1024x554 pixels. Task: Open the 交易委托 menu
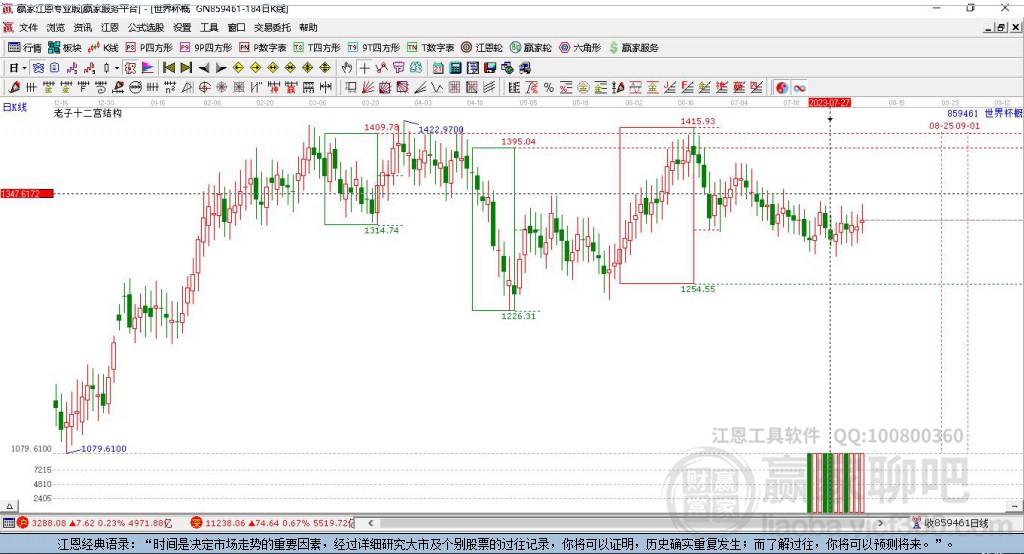pyautogui.click(x=272, y=27)
